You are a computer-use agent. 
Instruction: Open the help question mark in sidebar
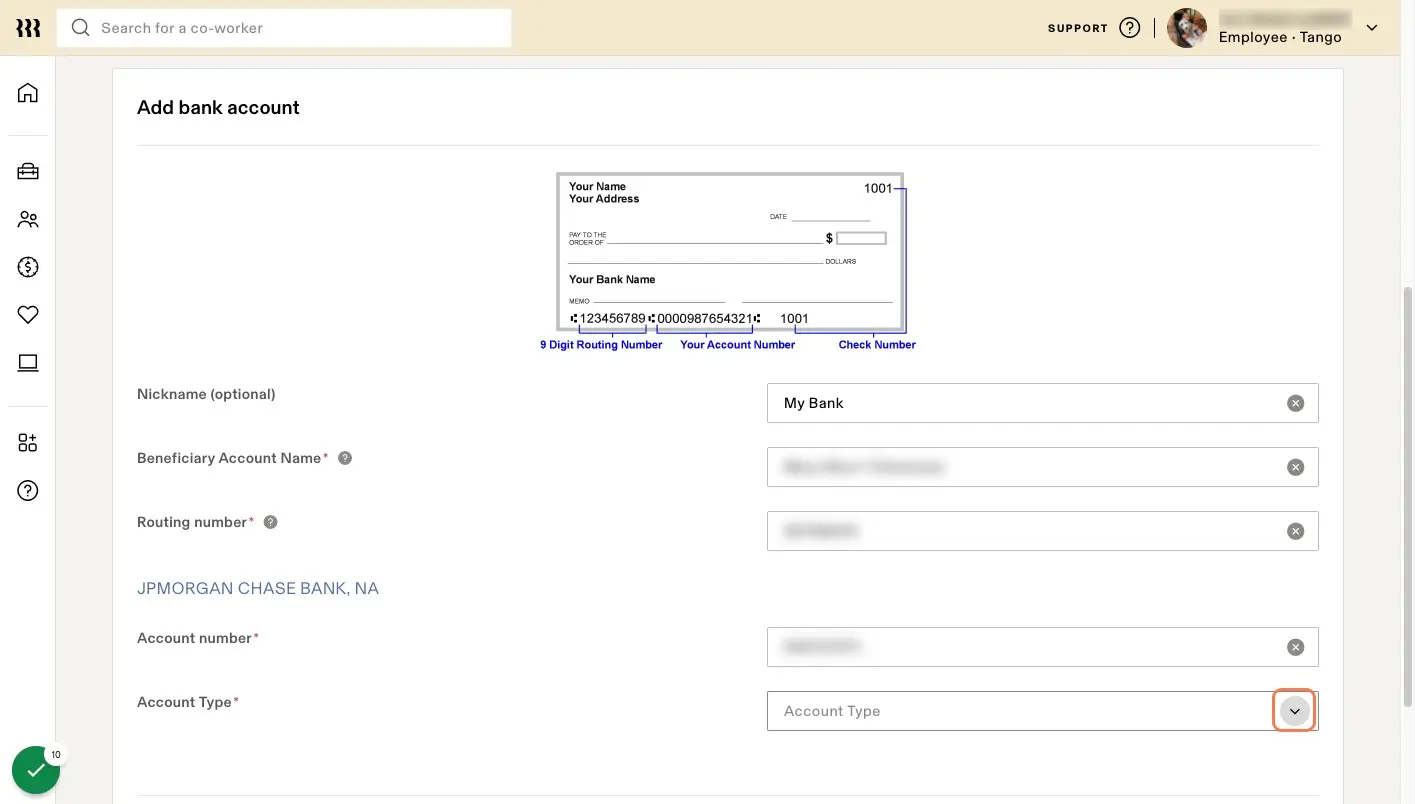(x=28, y=491)
